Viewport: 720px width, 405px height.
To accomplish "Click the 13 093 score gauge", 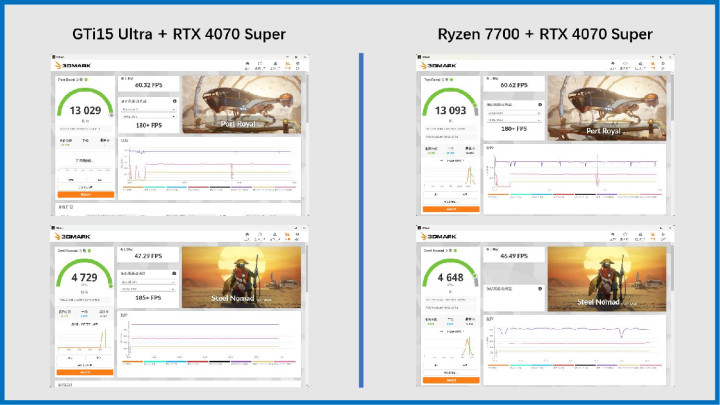I will [450, 103].
